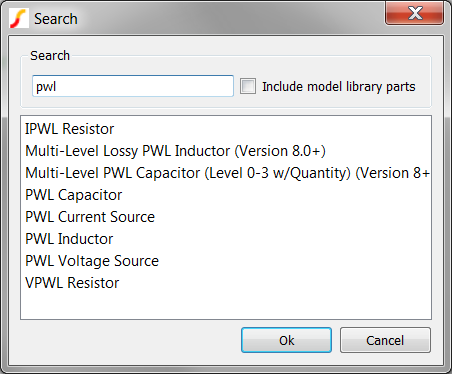Click the Search group box label
This screenshot has width=452, height=374.
(x=50, y=55)
